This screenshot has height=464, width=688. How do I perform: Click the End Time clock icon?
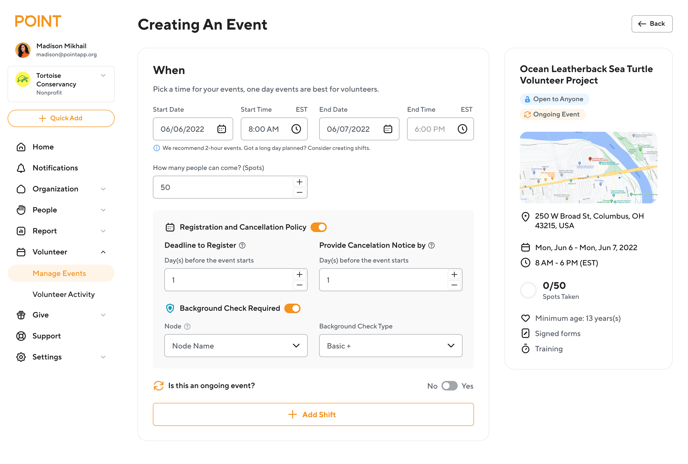462,129
